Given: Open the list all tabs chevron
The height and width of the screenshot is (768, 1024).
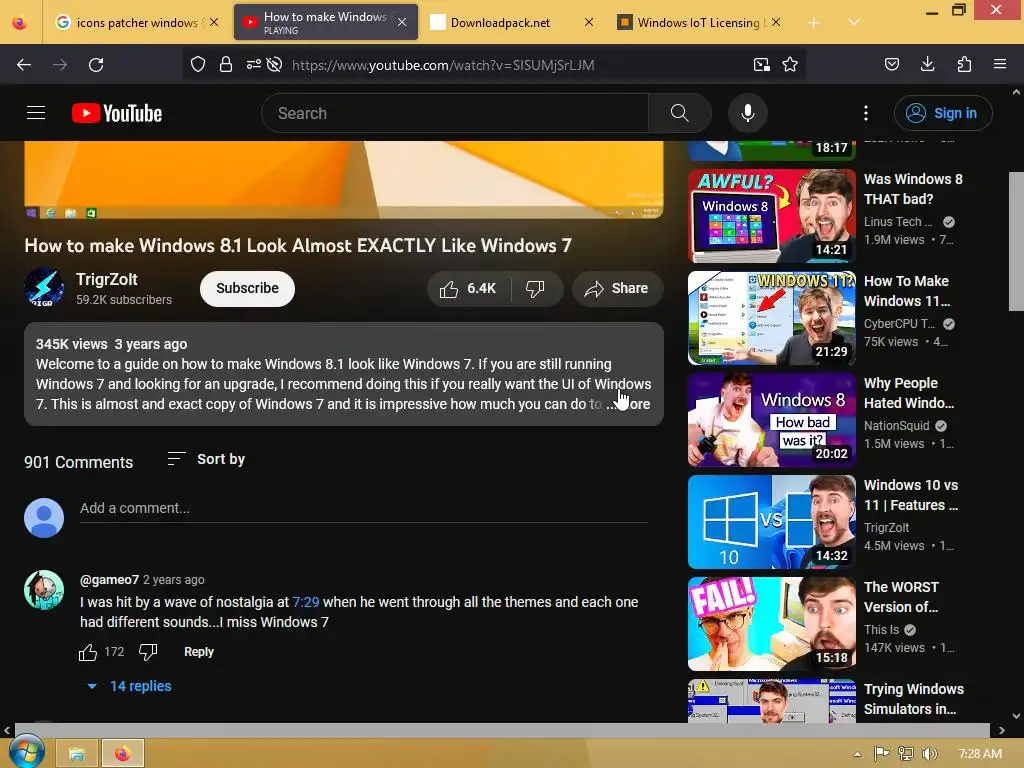Looking at the screenshot, I should (x=854, y=22).
